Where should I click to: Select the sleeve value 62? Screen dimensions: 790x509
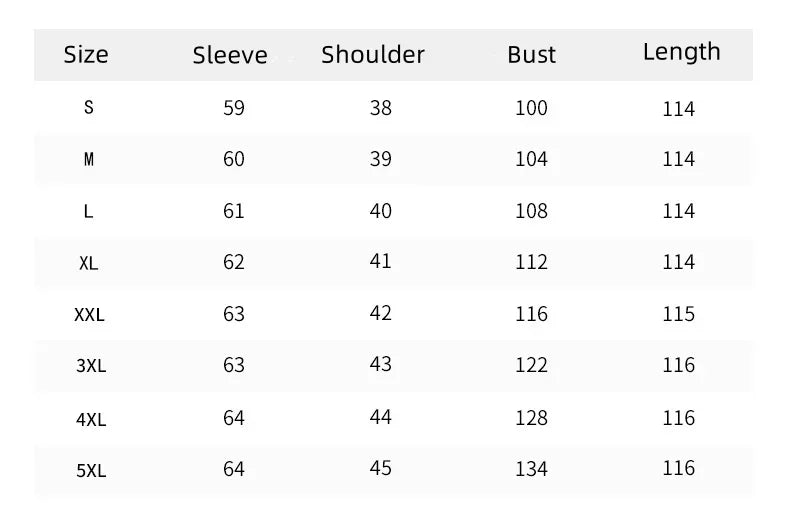coord(234,262)
